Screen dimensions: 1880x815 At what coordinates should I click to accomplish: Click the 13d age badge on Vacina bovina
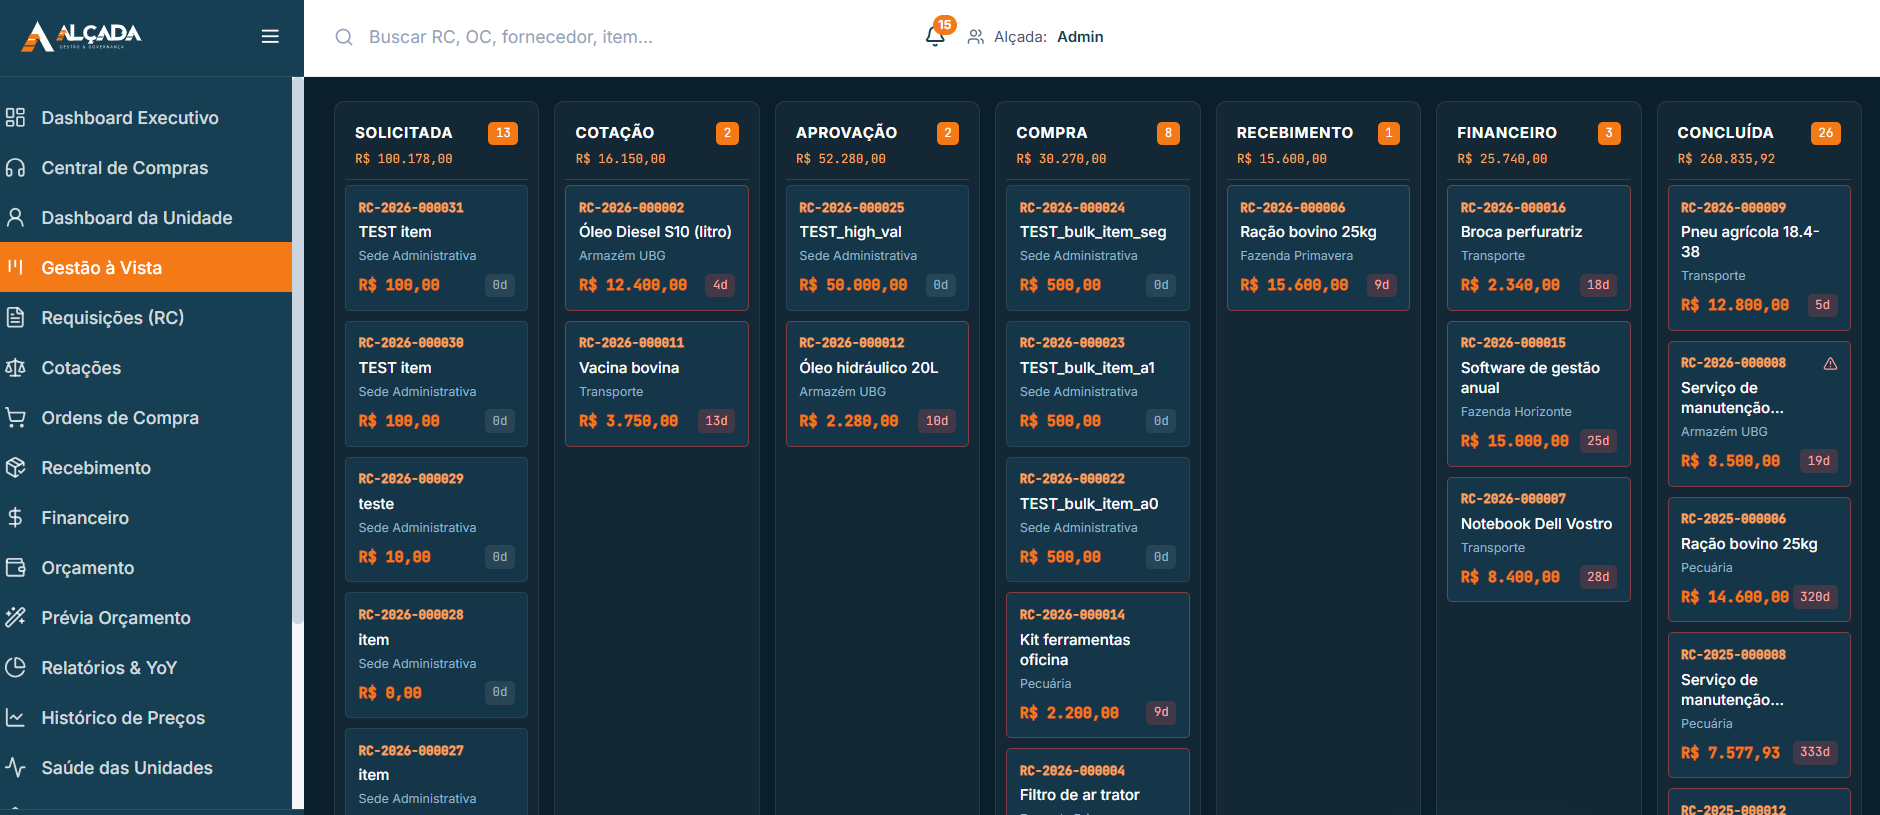(x=716, y=421)
